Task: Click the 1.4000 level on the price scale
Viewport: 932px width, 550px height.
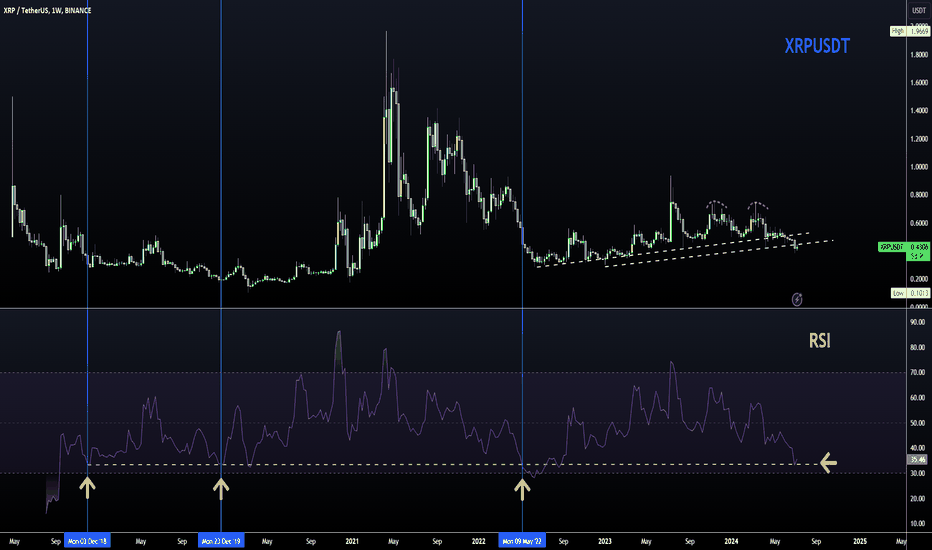Action: 919,111
